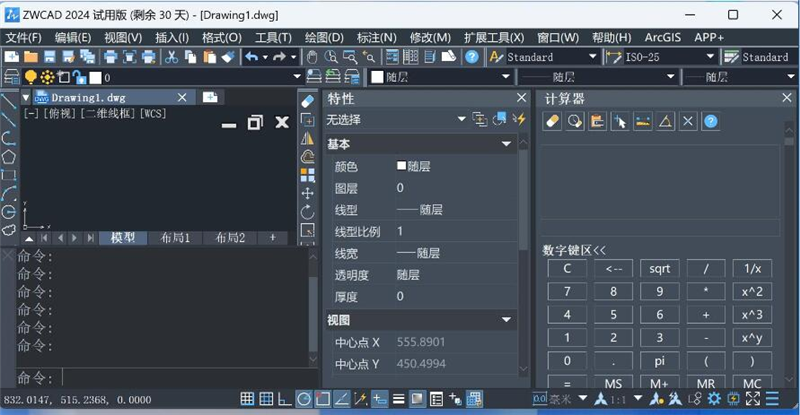
Task: Open undo history dropdown arrow
Action: pos(265,57)
